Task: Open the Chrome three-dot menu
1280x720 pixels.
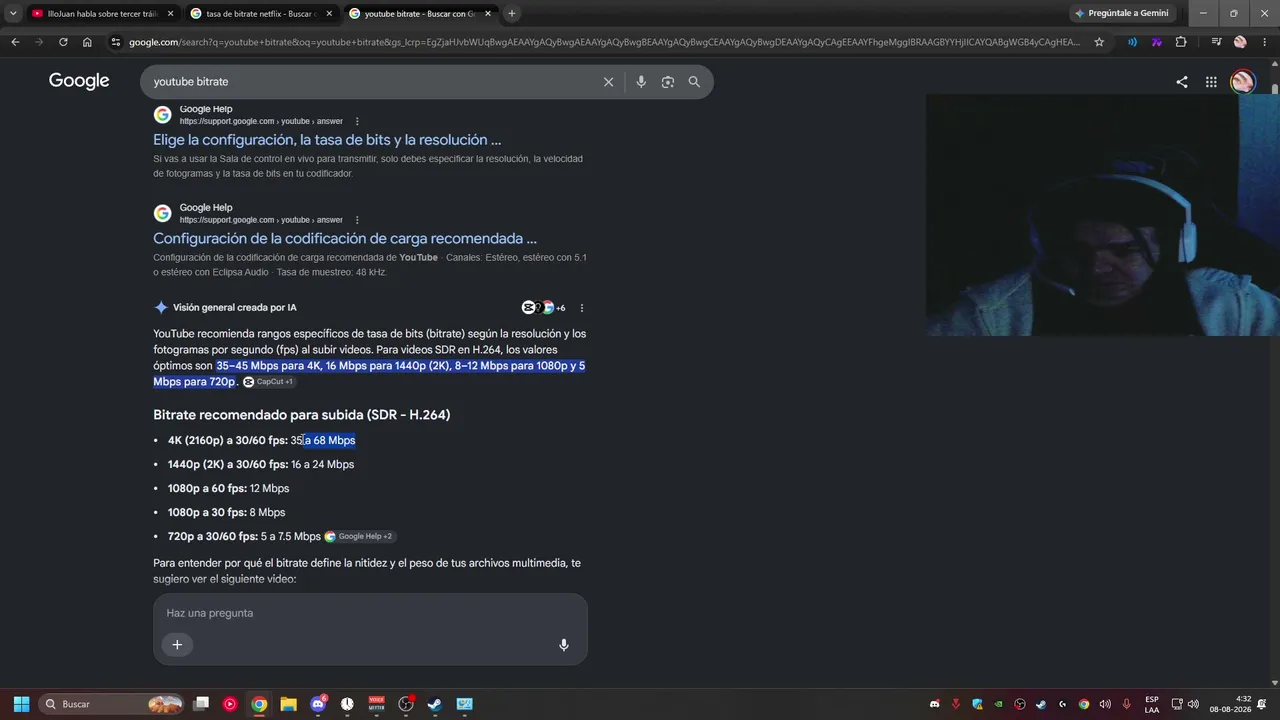Action: 1263,42
